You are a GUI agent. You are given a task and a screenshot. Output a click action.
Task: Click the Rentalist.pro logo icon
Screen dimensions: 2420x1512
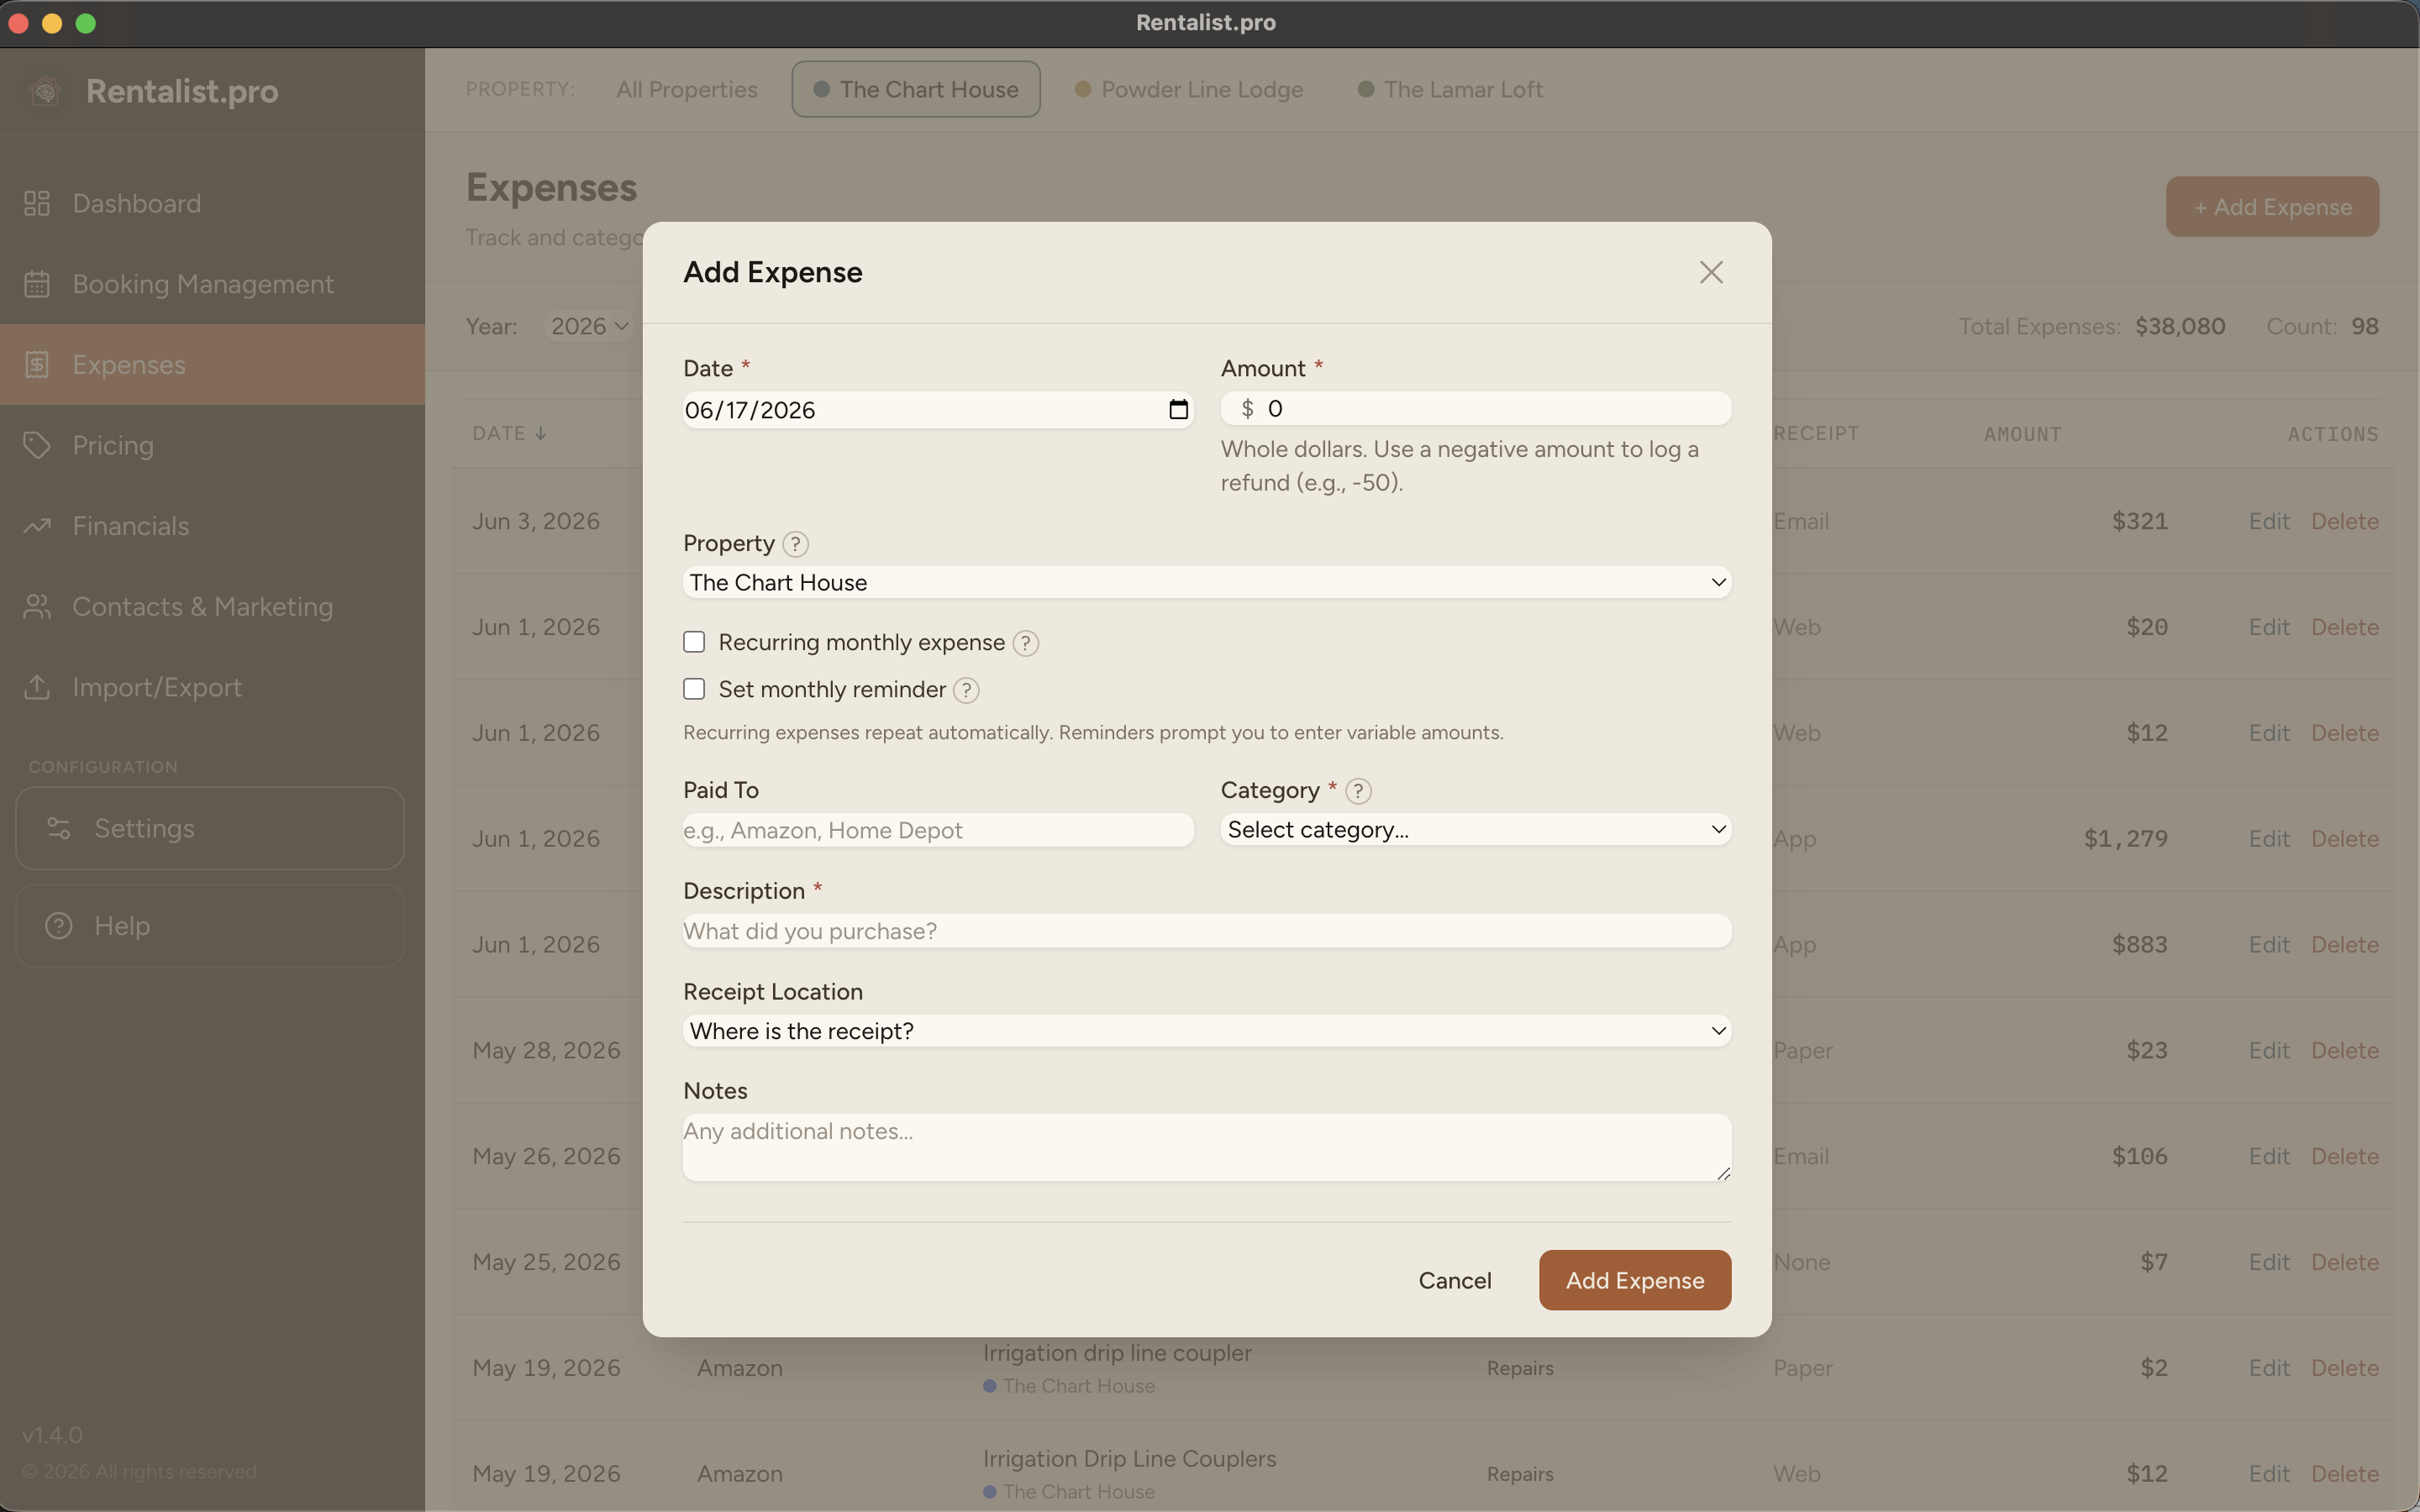[45, 91]
